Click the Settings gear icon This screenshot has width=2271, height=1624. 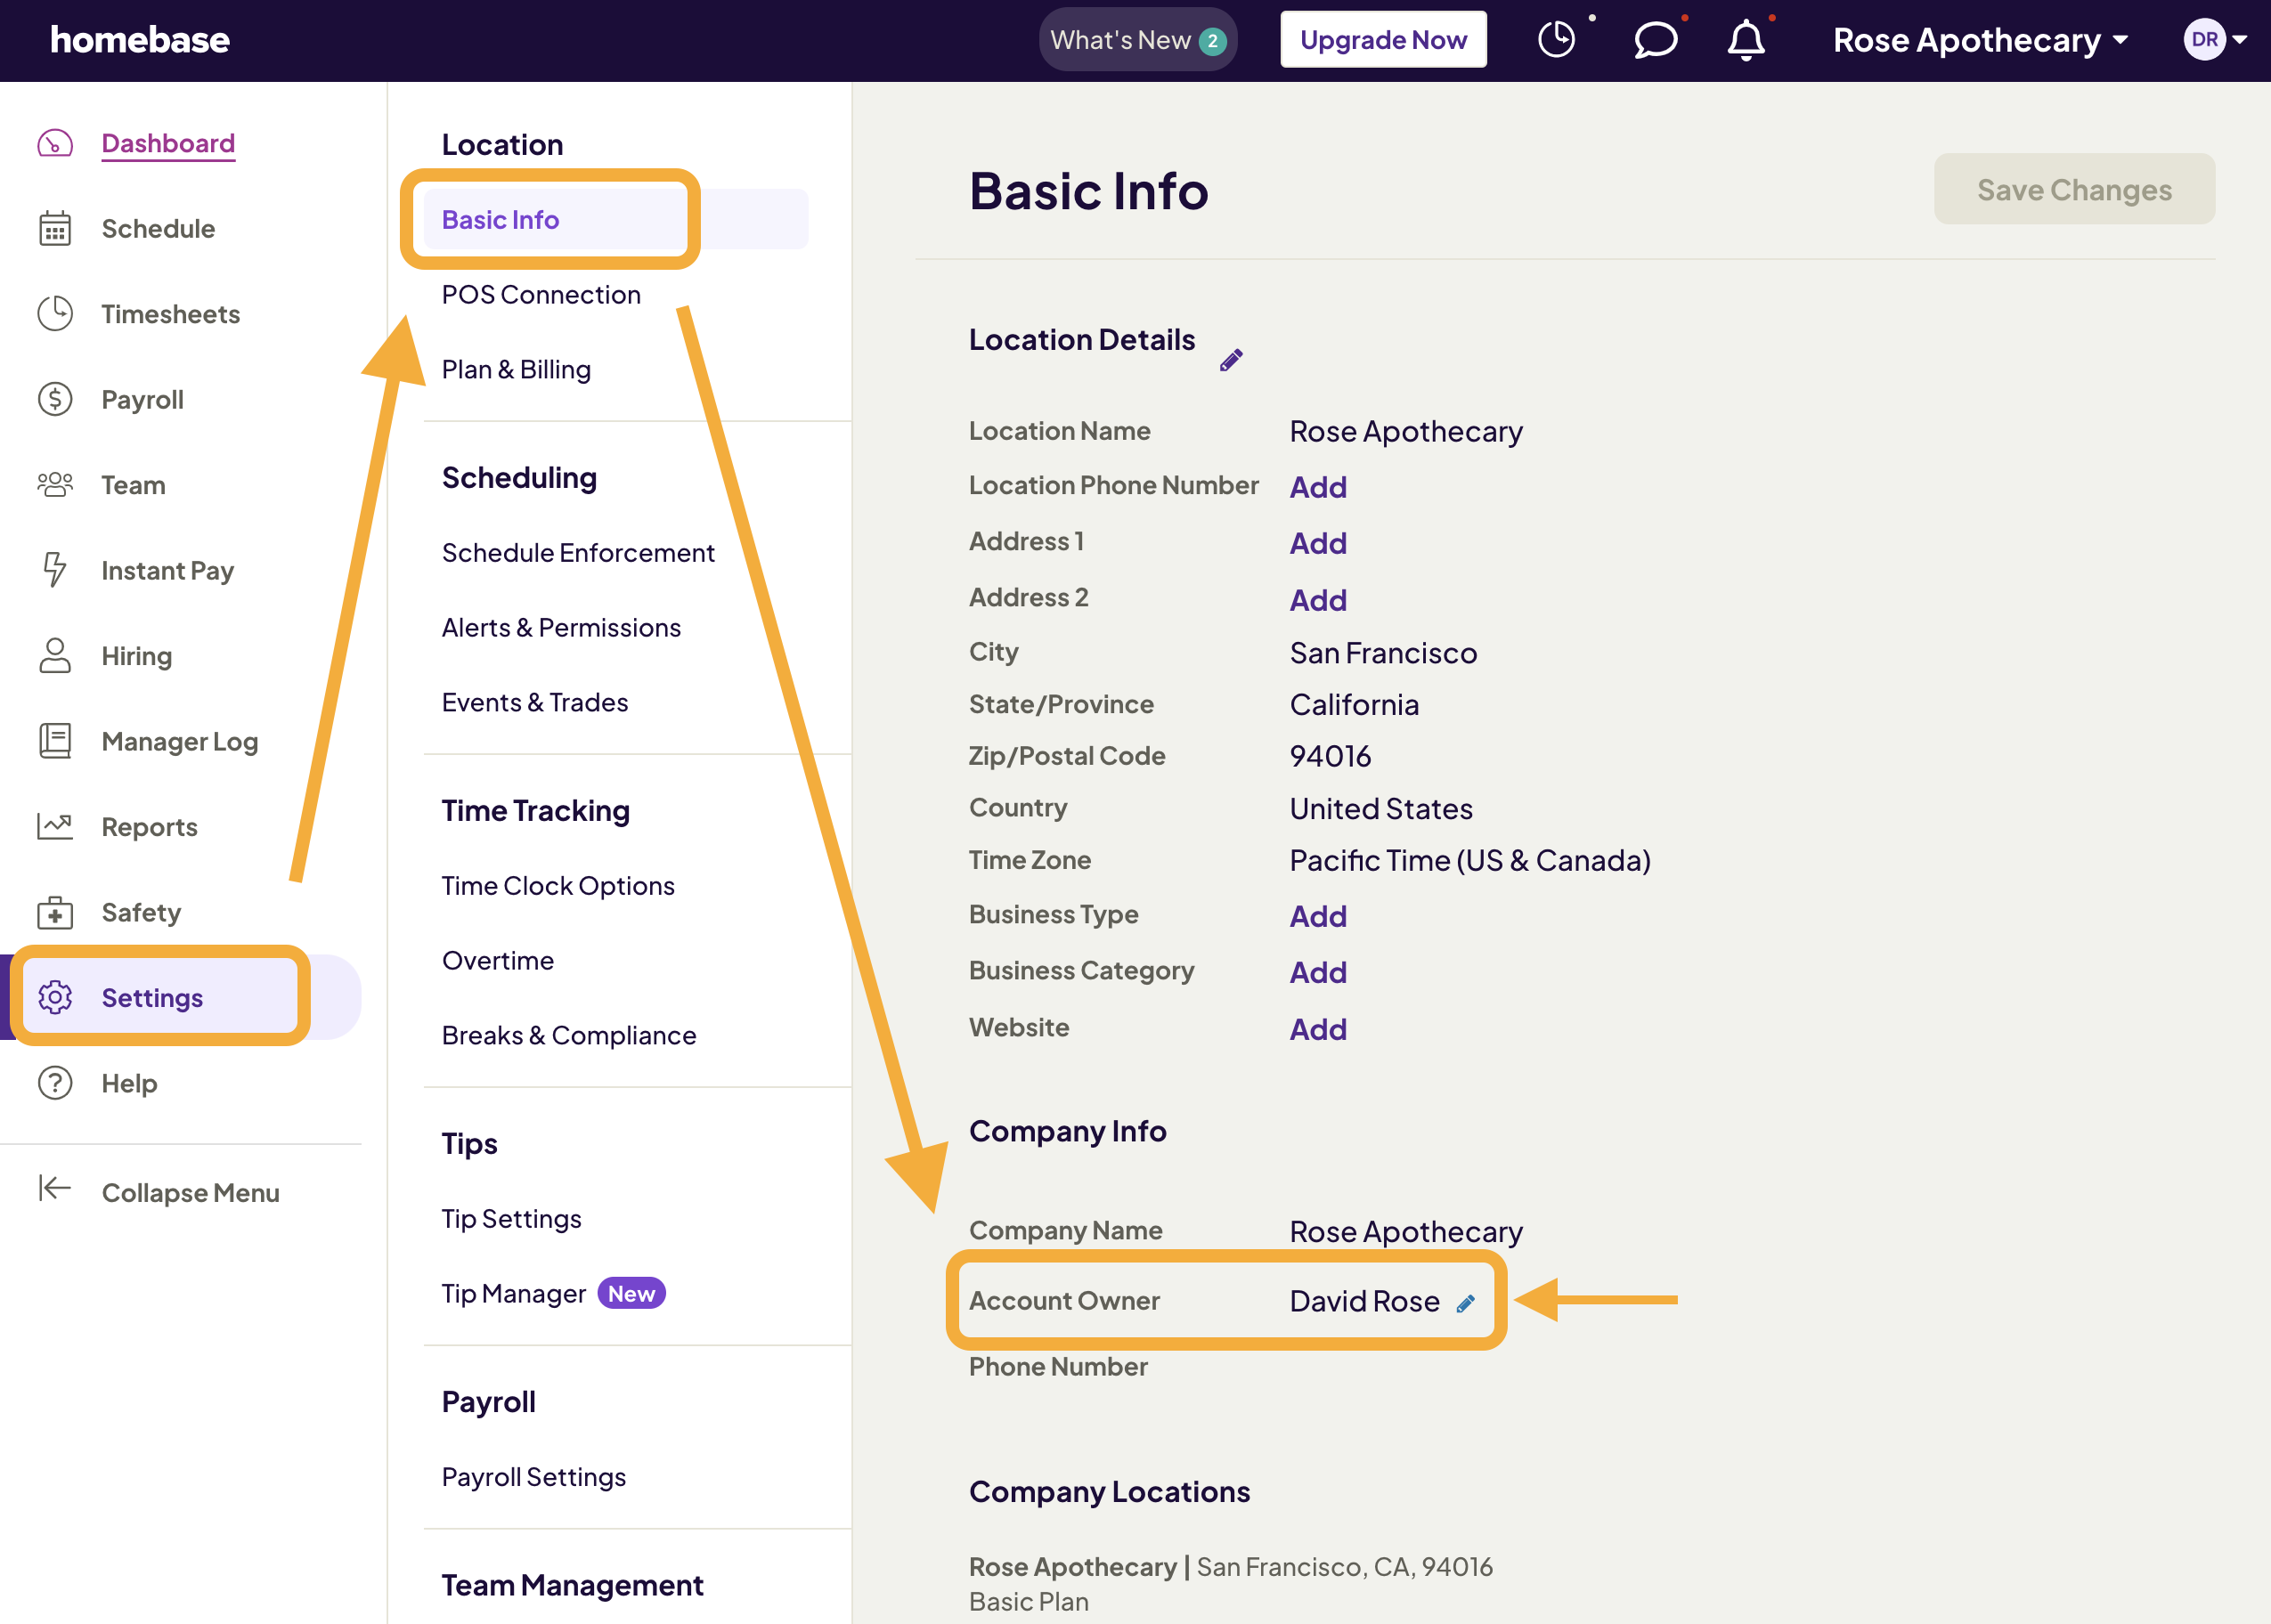coord(55,998)
